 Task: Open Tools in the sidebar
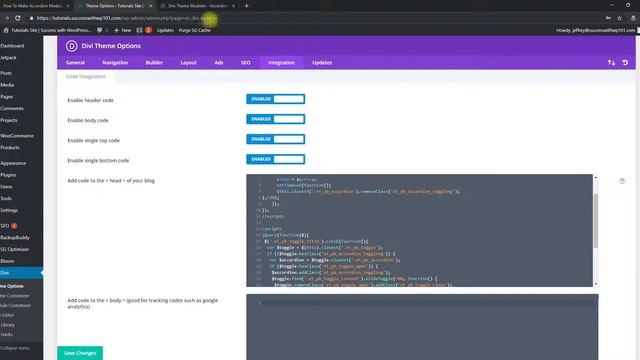point(6,199)
